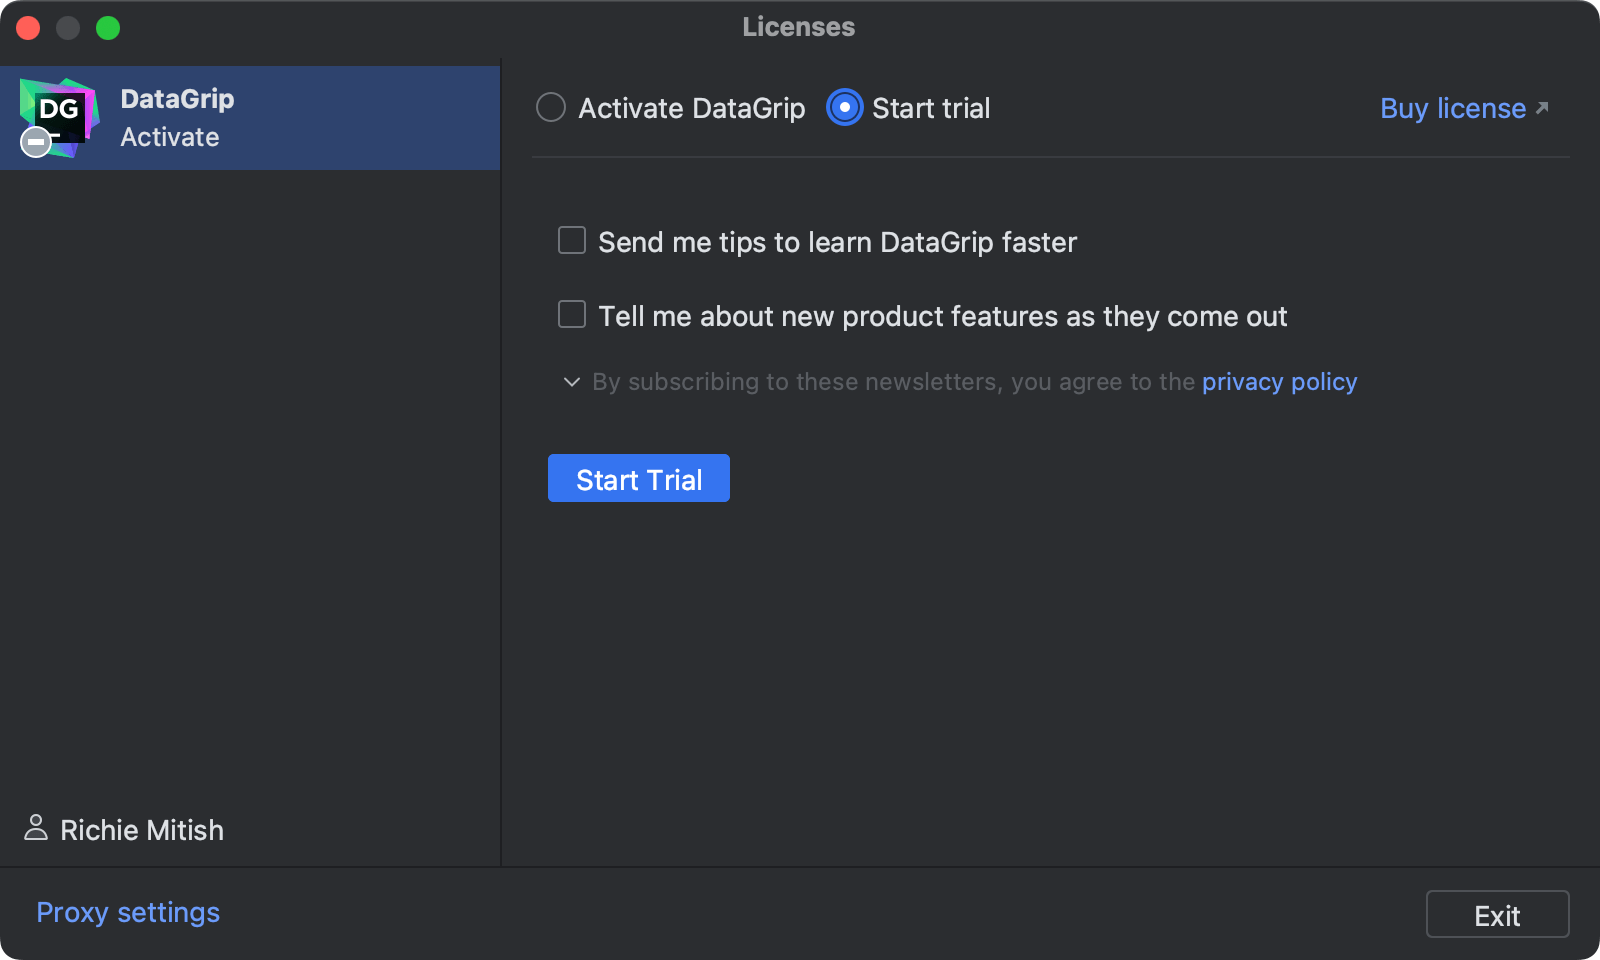Image resolution: width=1600 pixels, height=960 pixels.
Task: Enable sending tips to learn DataGrip faster
Action: tap(571, 240)
